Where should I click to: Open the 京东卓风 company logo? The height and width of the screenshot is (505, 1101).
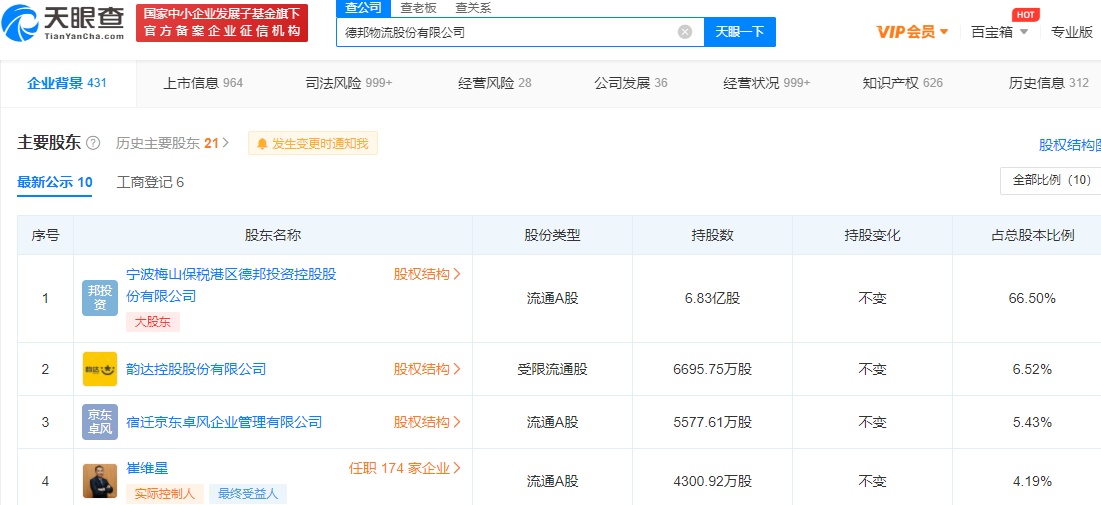point(100,422)
